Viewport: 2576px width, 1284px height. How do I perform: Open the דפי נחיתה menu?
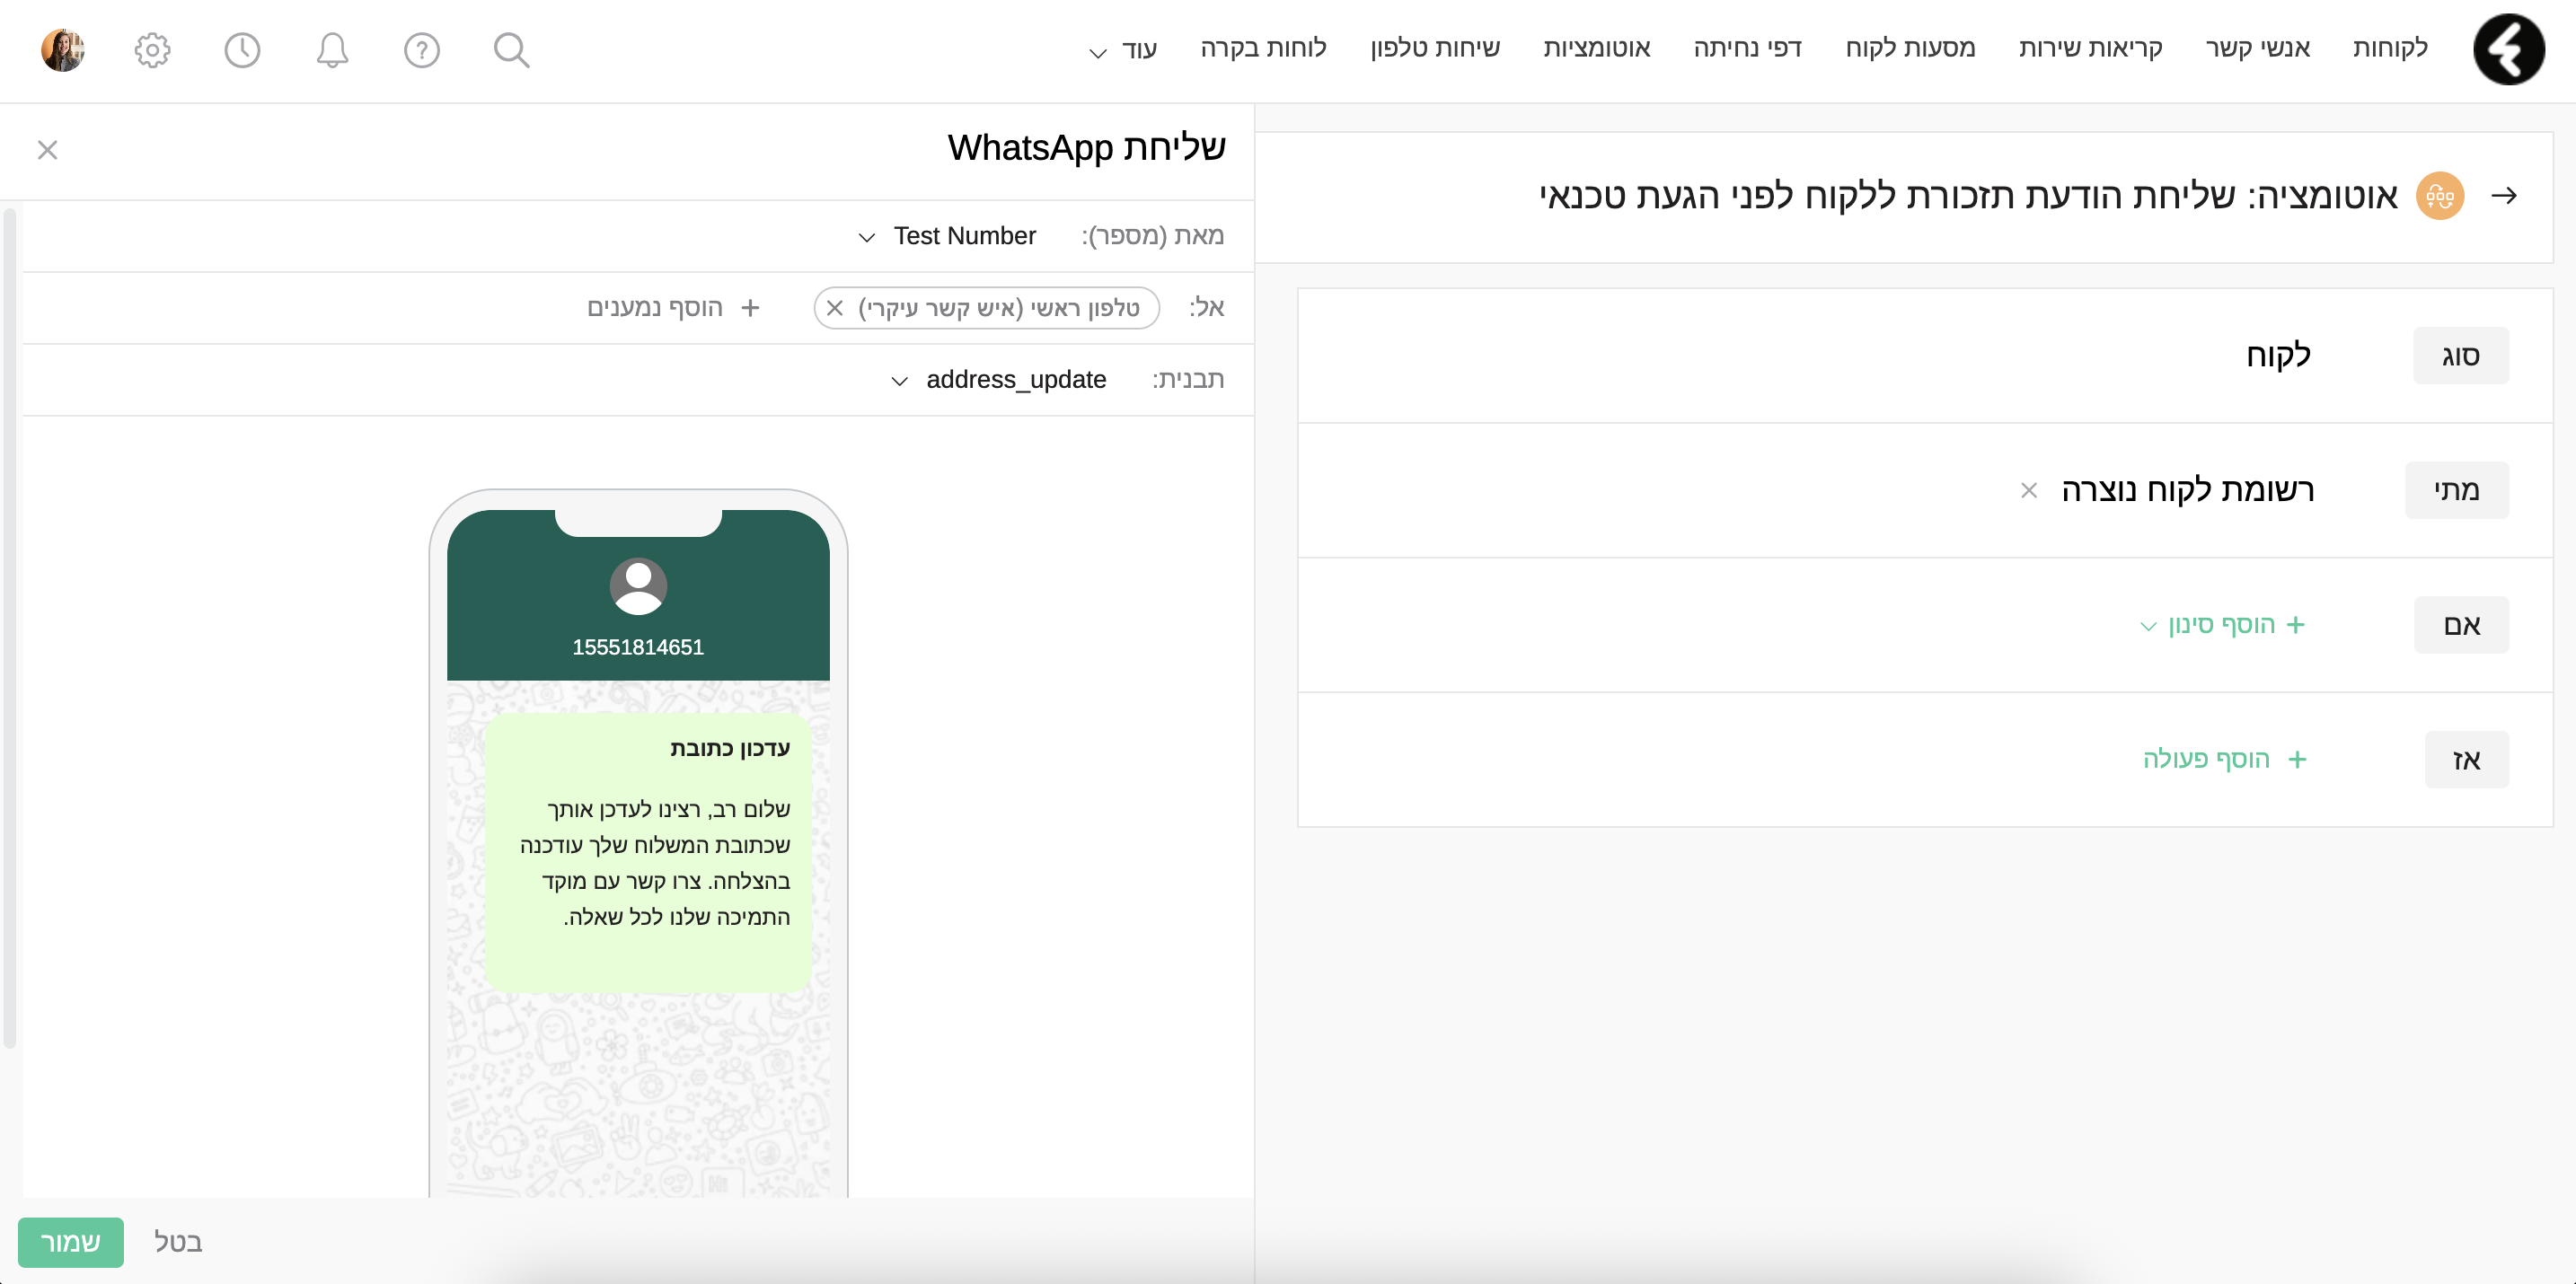coord(1747,48)
